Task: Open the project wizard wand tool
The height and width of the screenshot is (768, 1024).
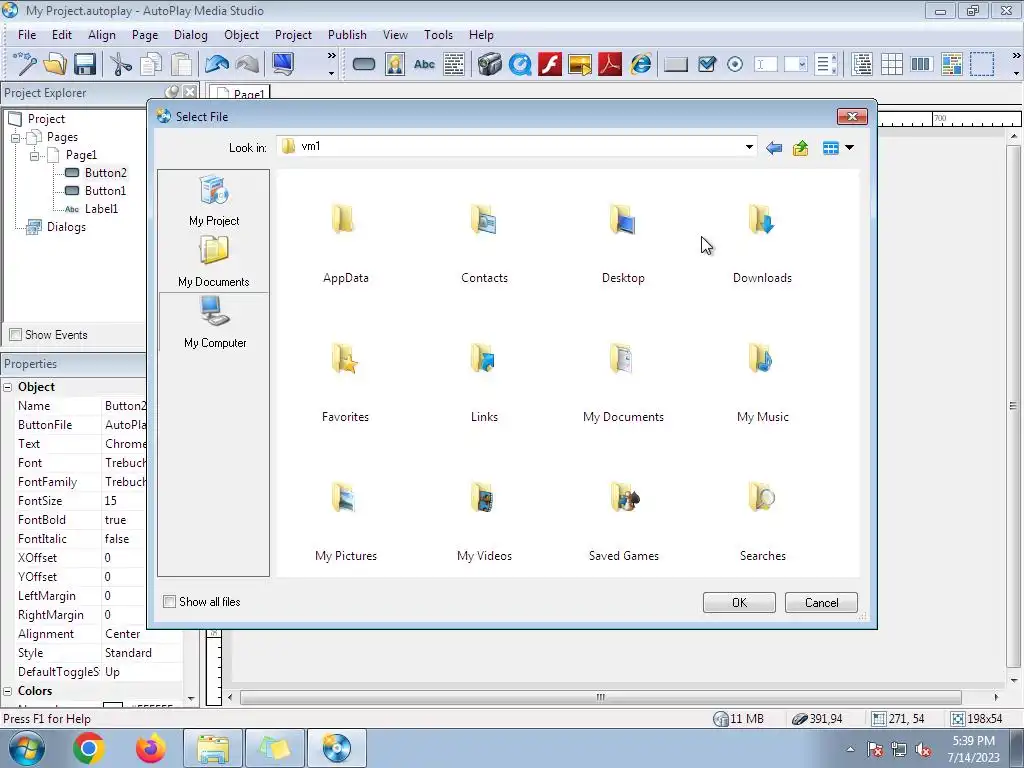Action: click(x=24, y=64)
